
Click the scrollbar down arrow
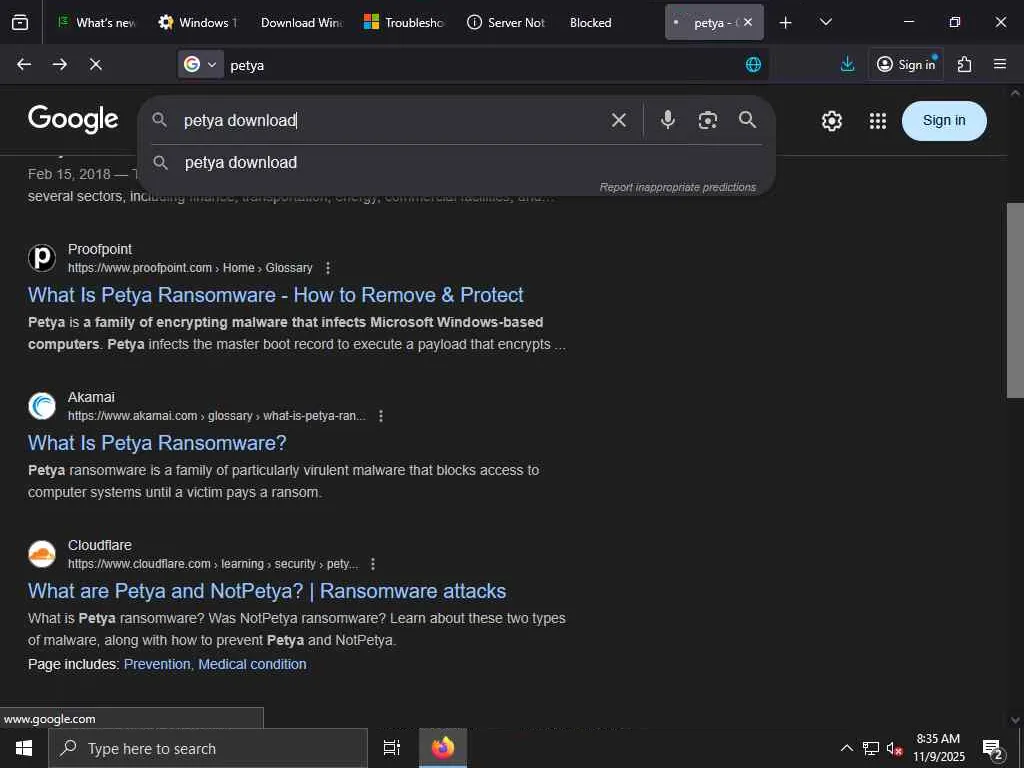point(1015,720)
